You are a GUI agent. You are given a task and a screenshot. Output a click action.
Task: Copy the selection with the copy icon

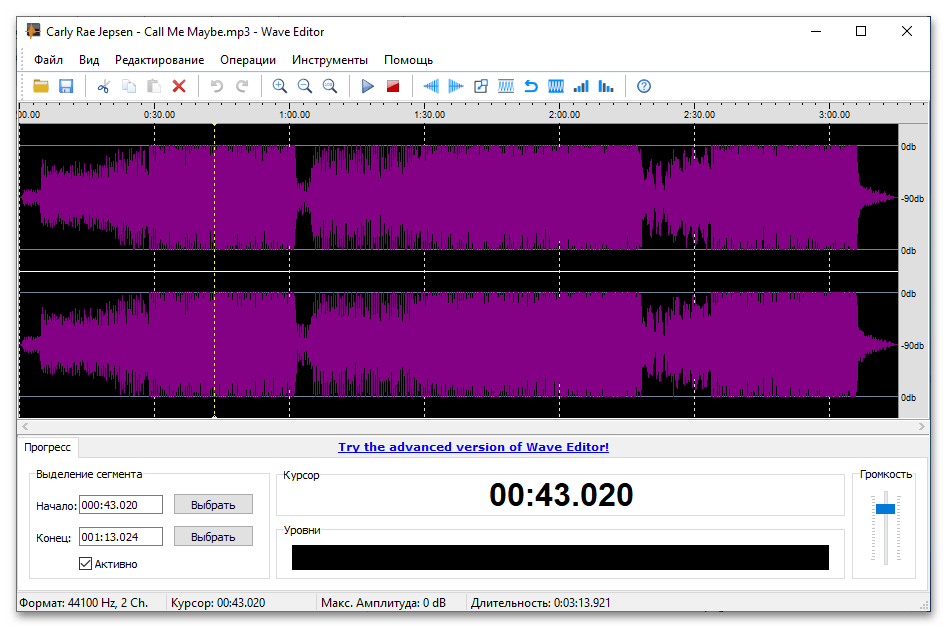pyautogui.click(x=129, y=86)
